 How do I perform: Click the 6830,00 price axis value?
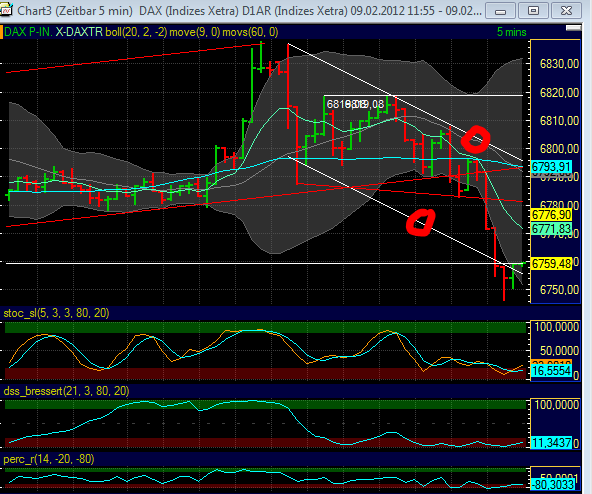point(559,64)
